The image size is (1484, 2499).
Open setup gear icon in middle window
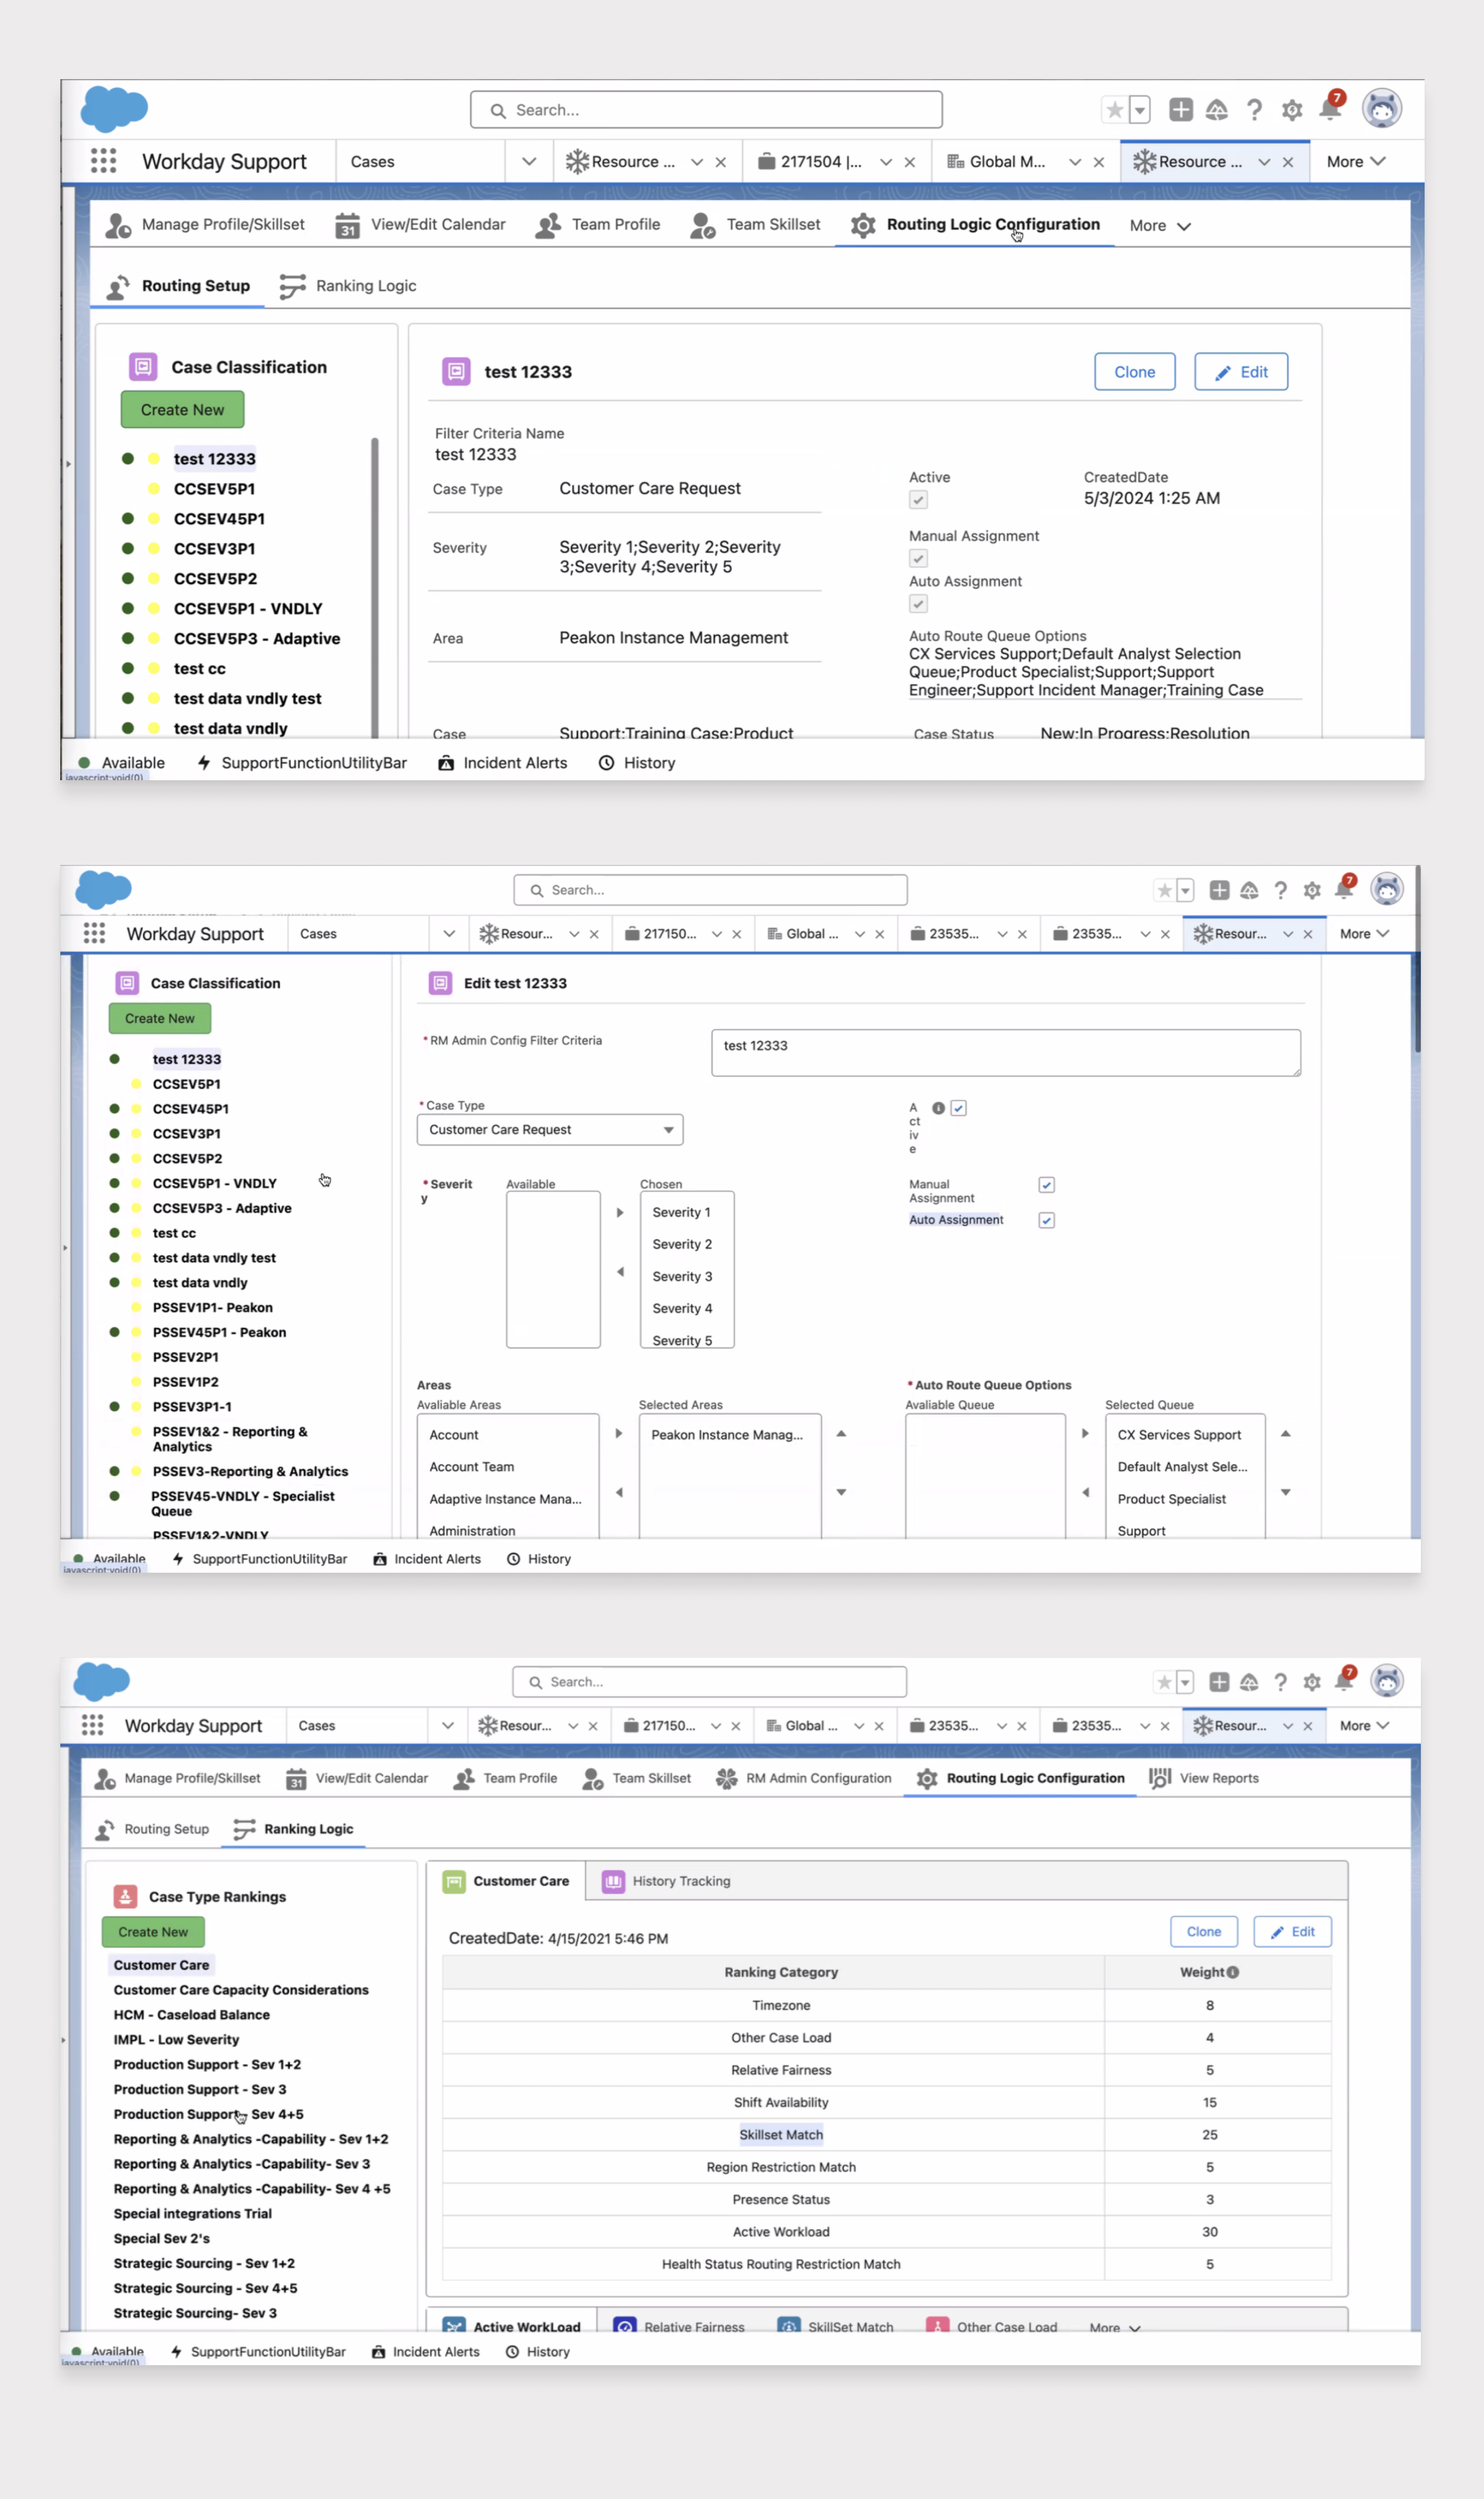[x=1312, y=890]
